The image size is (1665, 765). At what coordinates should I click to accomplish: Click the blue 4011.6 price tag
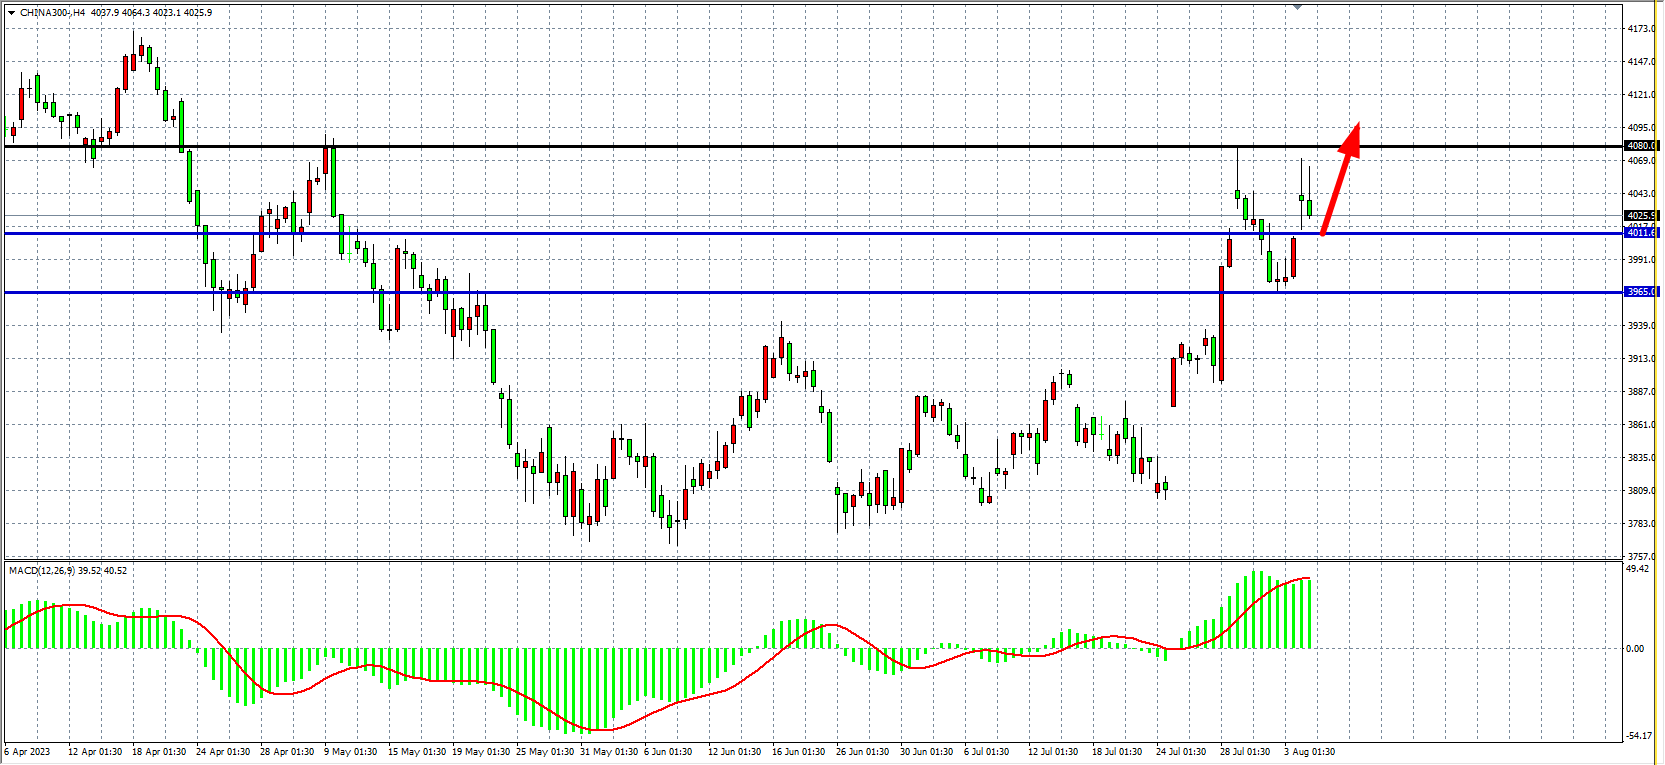(x=1641, y=233)
